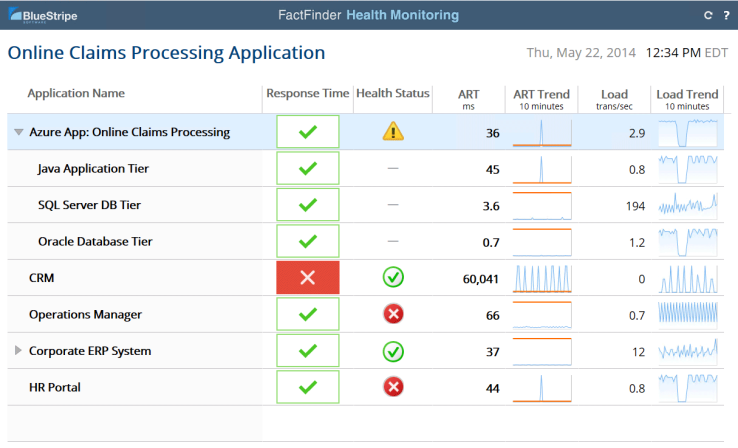Viewport: 738px width, 448px height.
Task: Click the BlueStripe logo
Action: (42, 16)
